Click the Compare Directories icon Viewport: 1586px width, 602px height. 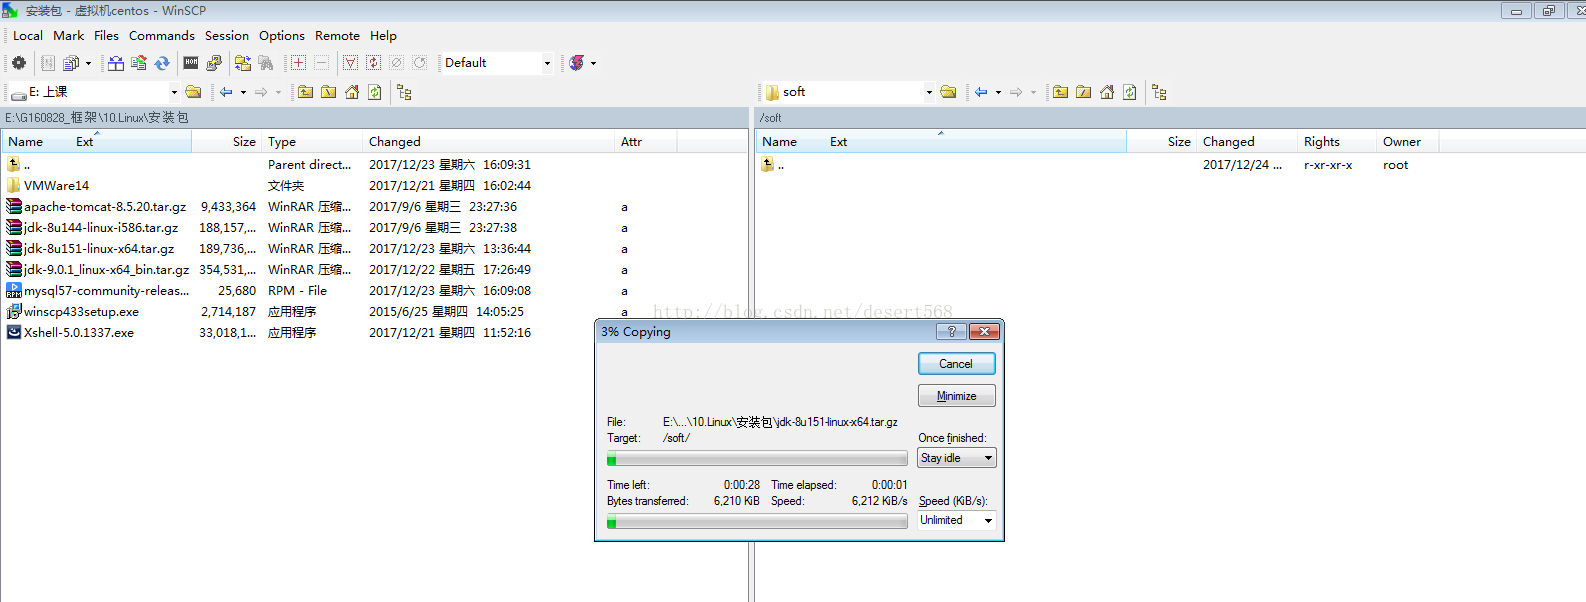coord(116,63)
